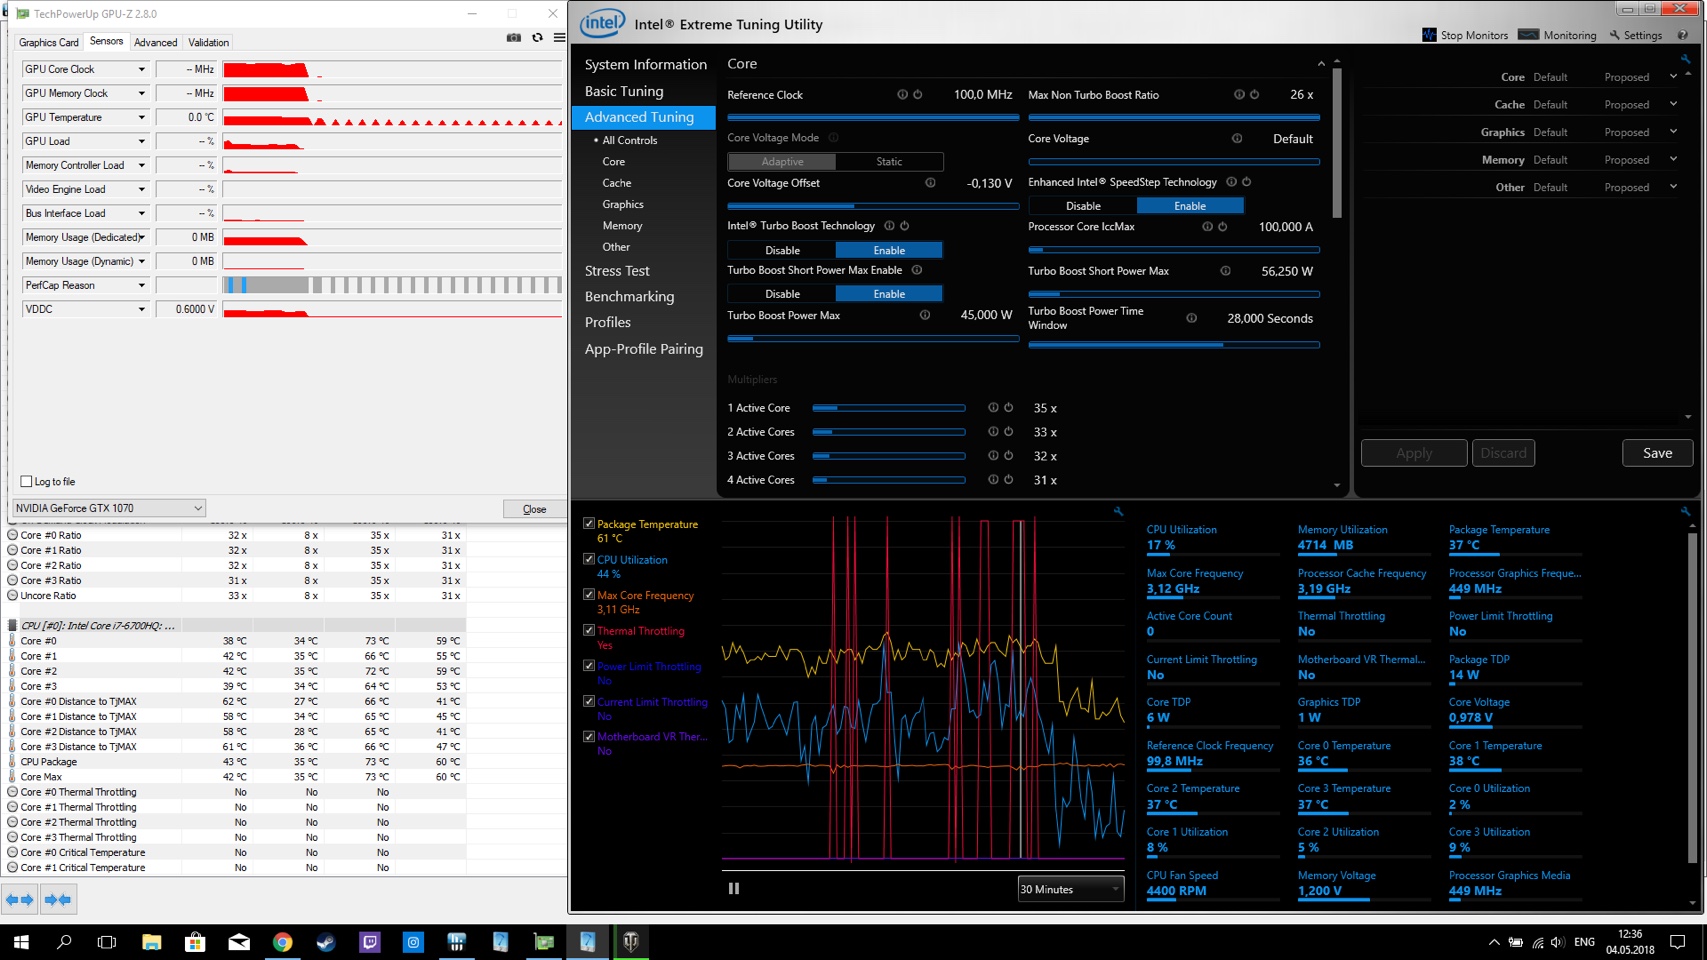Save the XTU profile
The width and height of the screenshot is (1707, 960).
(1657, 453)
